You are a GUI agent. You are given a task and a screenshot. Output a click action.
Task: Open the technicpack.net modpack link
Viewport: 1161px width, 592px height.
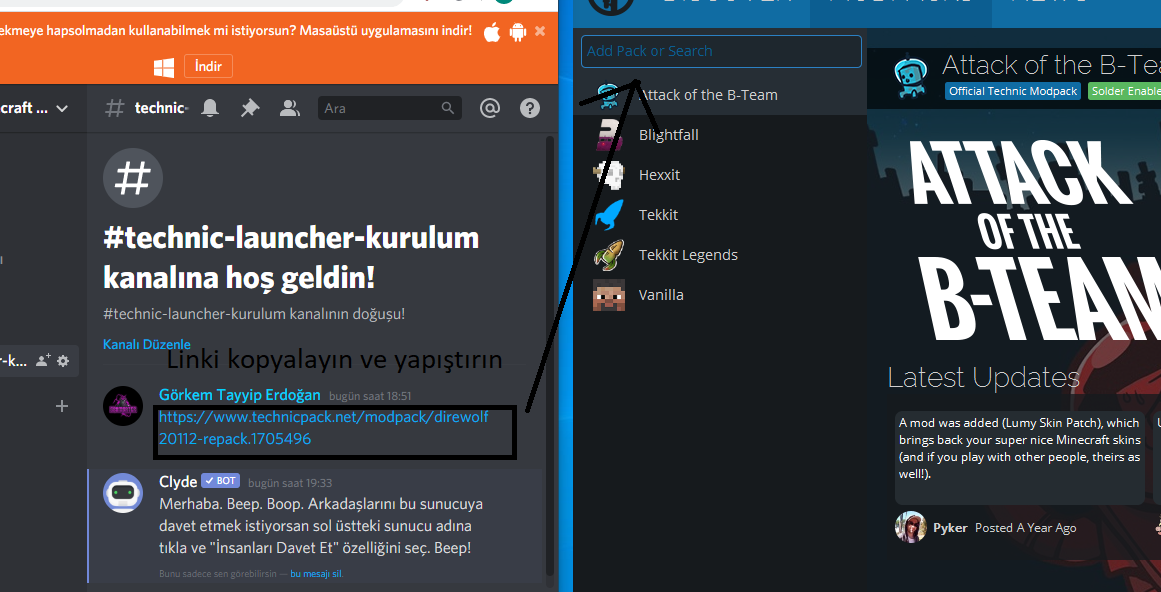point(324,428)
